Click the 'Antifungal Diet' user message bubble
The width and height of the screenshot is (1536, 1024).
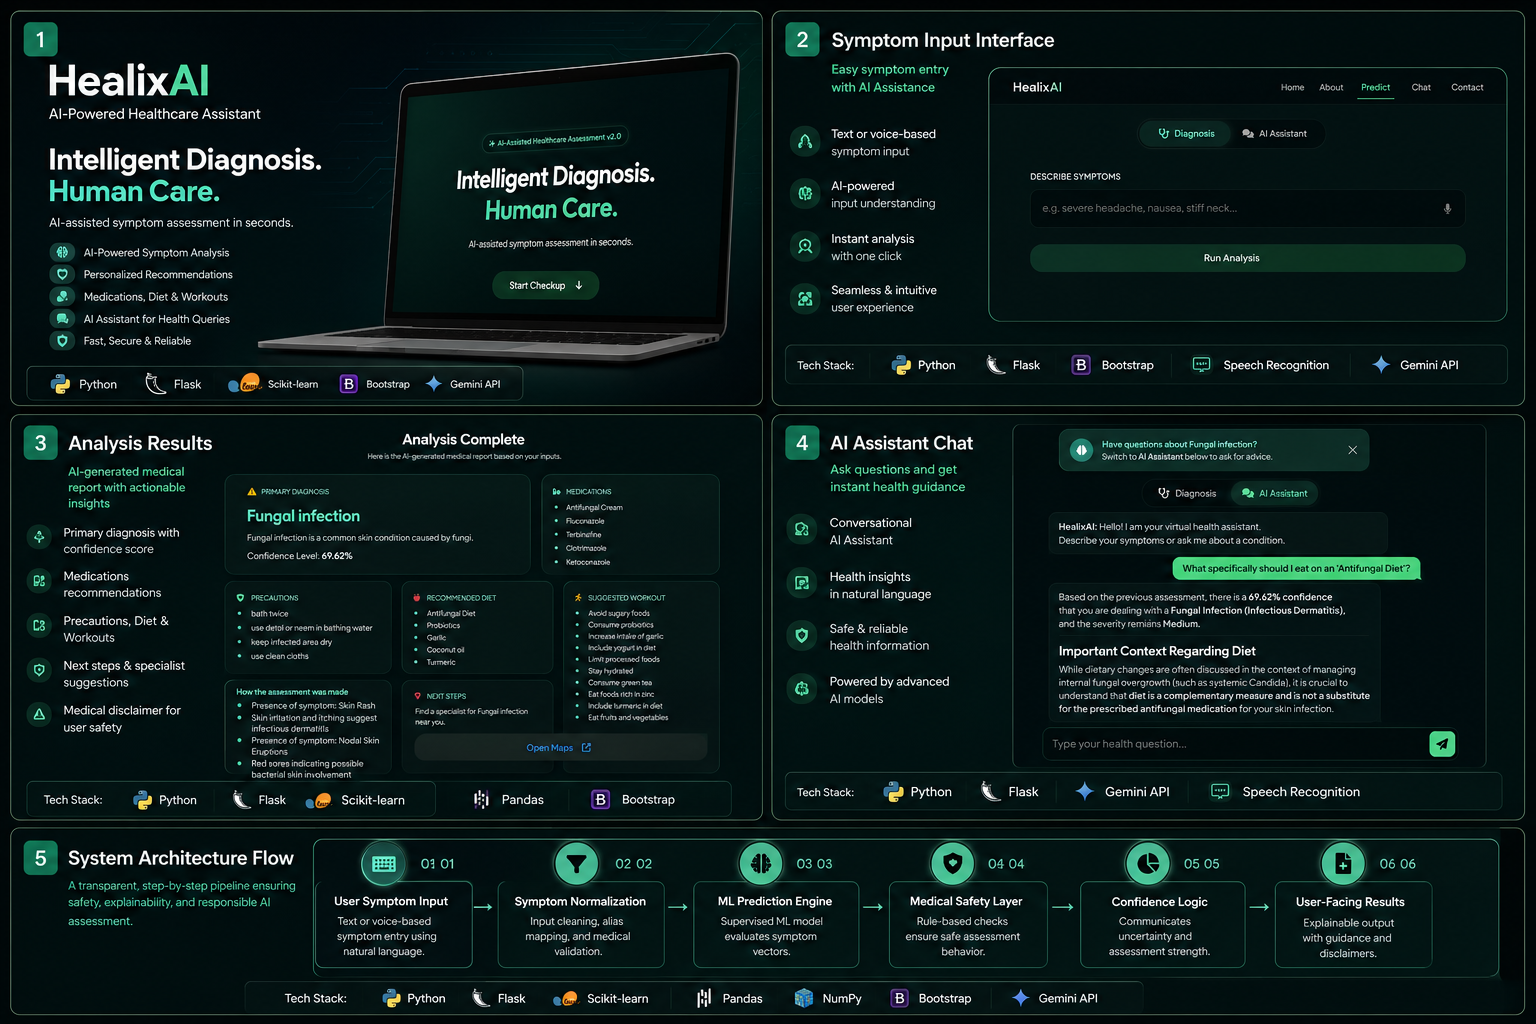pos(1296,568)
